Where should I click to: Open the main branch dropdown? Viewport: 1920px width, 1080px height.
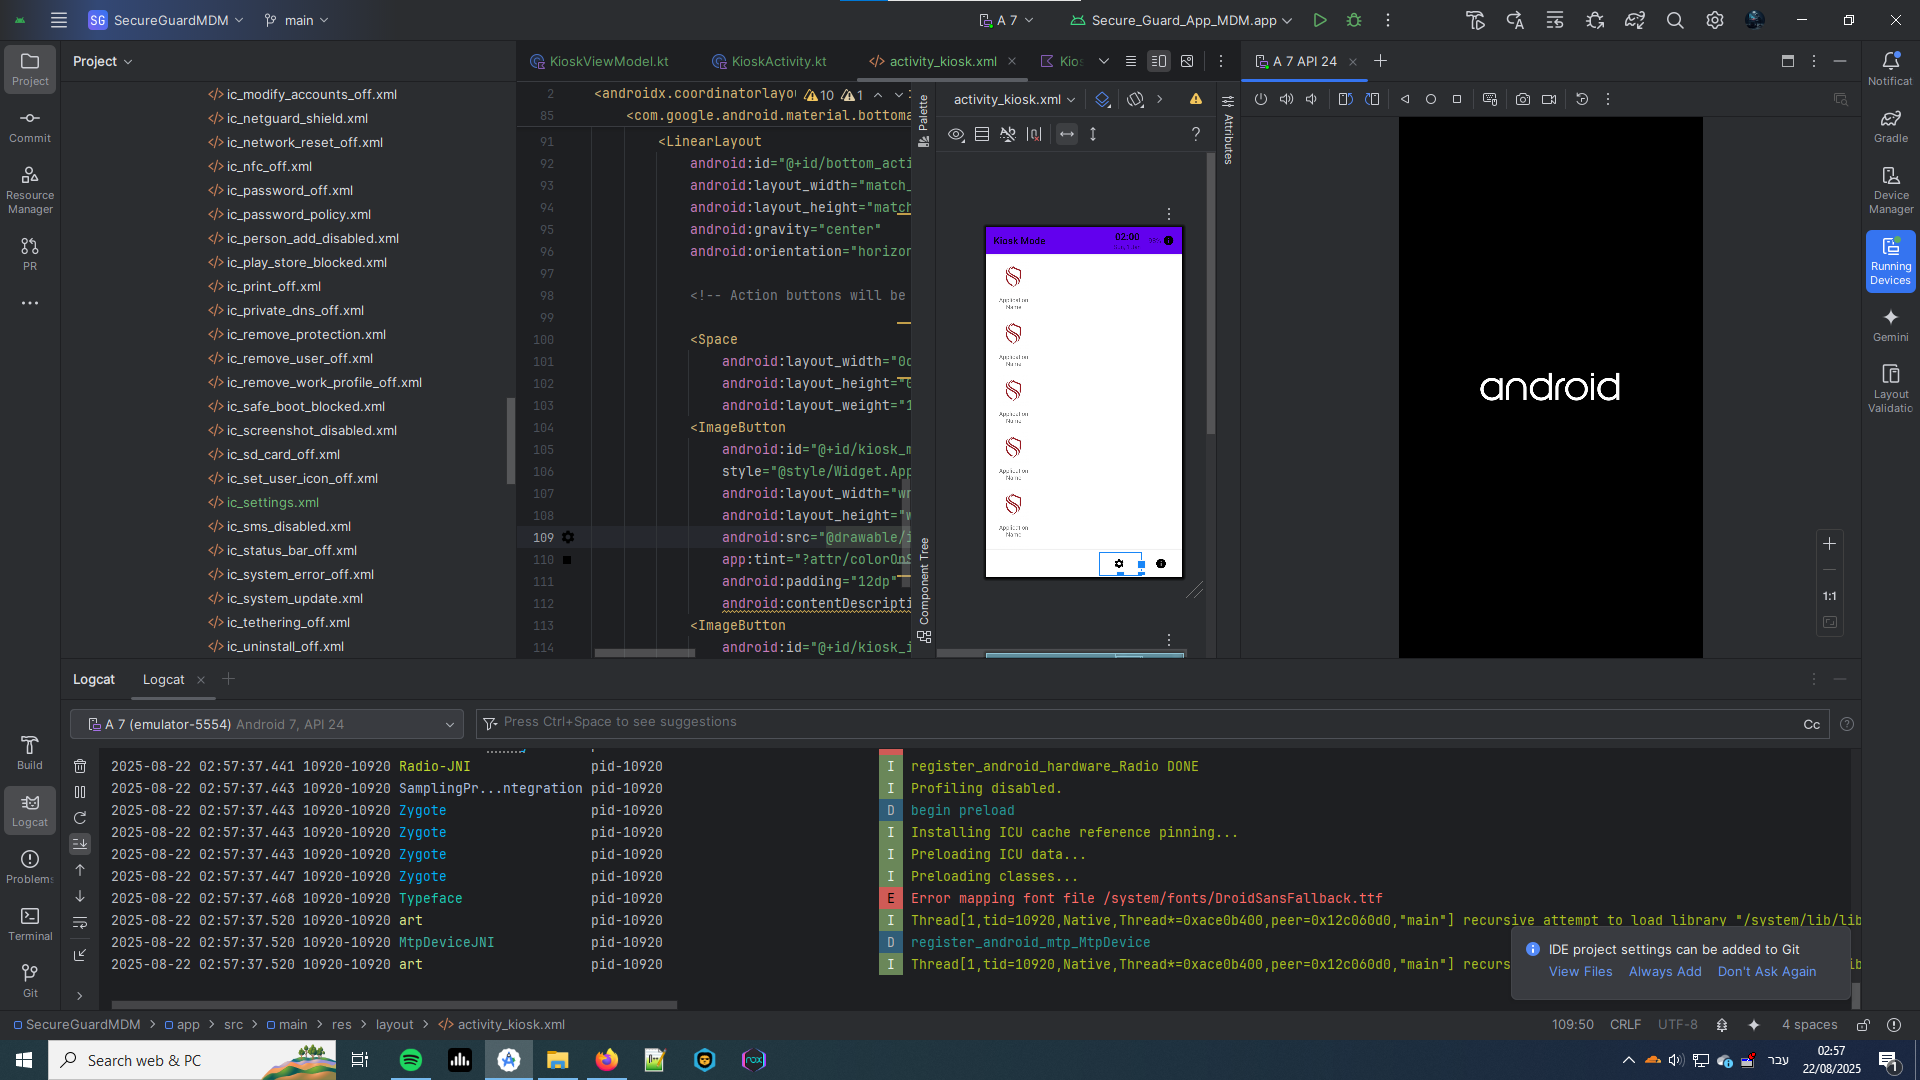click(297, 20)
